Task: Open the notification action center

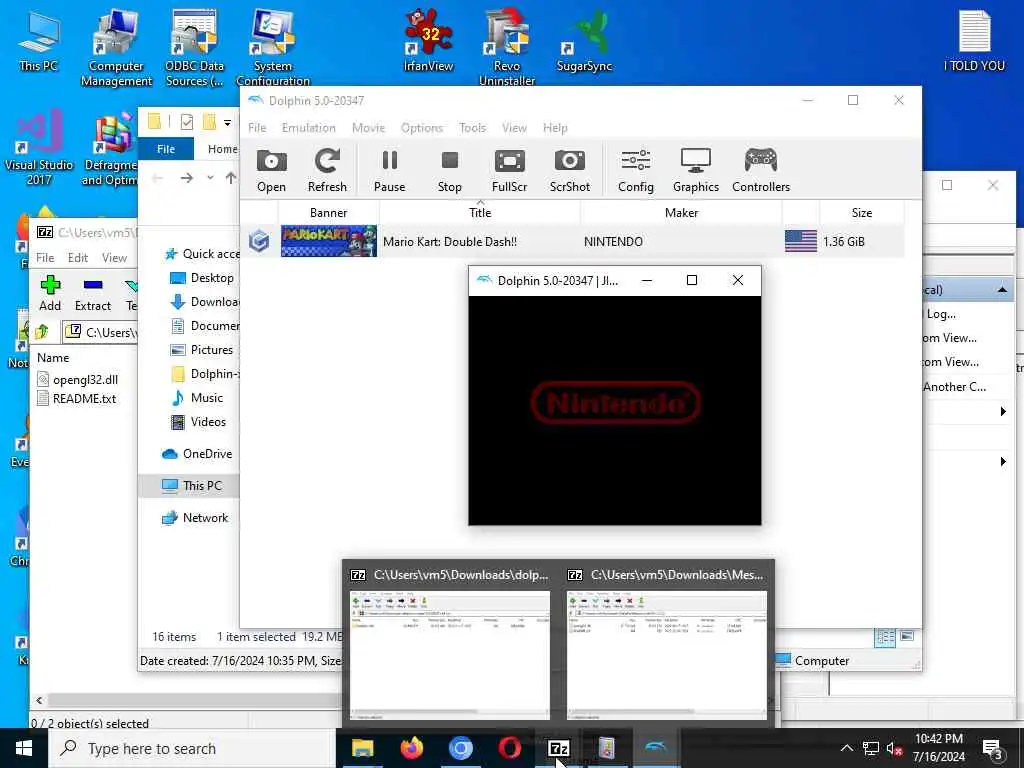Action: pyautogui.click(x=992, y=748)
